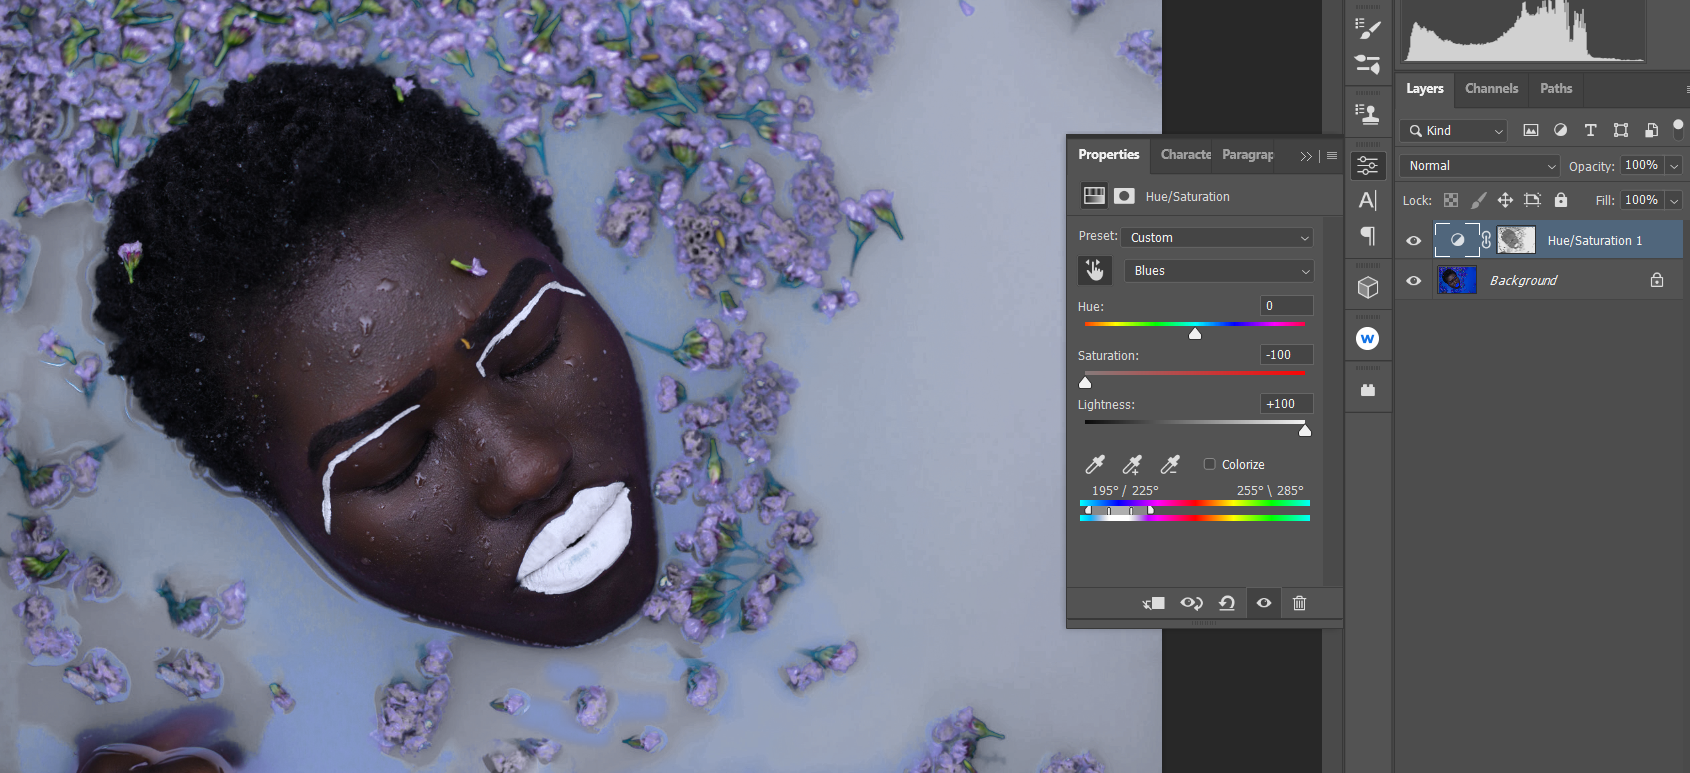This screenshot has width=1690, height=773.
Task: Open the Opacity slider dropdown arrow
Action: [x=1674, y=166]
